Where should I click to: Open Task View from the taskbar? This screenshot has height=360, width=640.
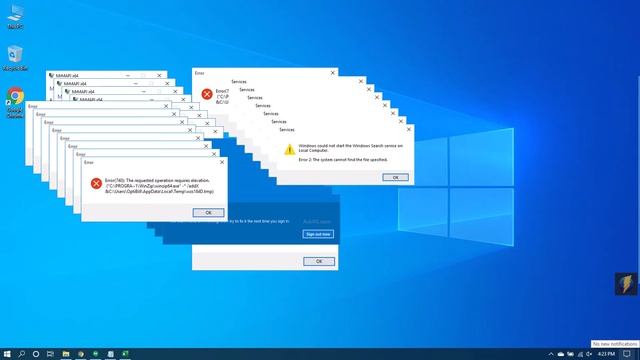coord(50,354)
